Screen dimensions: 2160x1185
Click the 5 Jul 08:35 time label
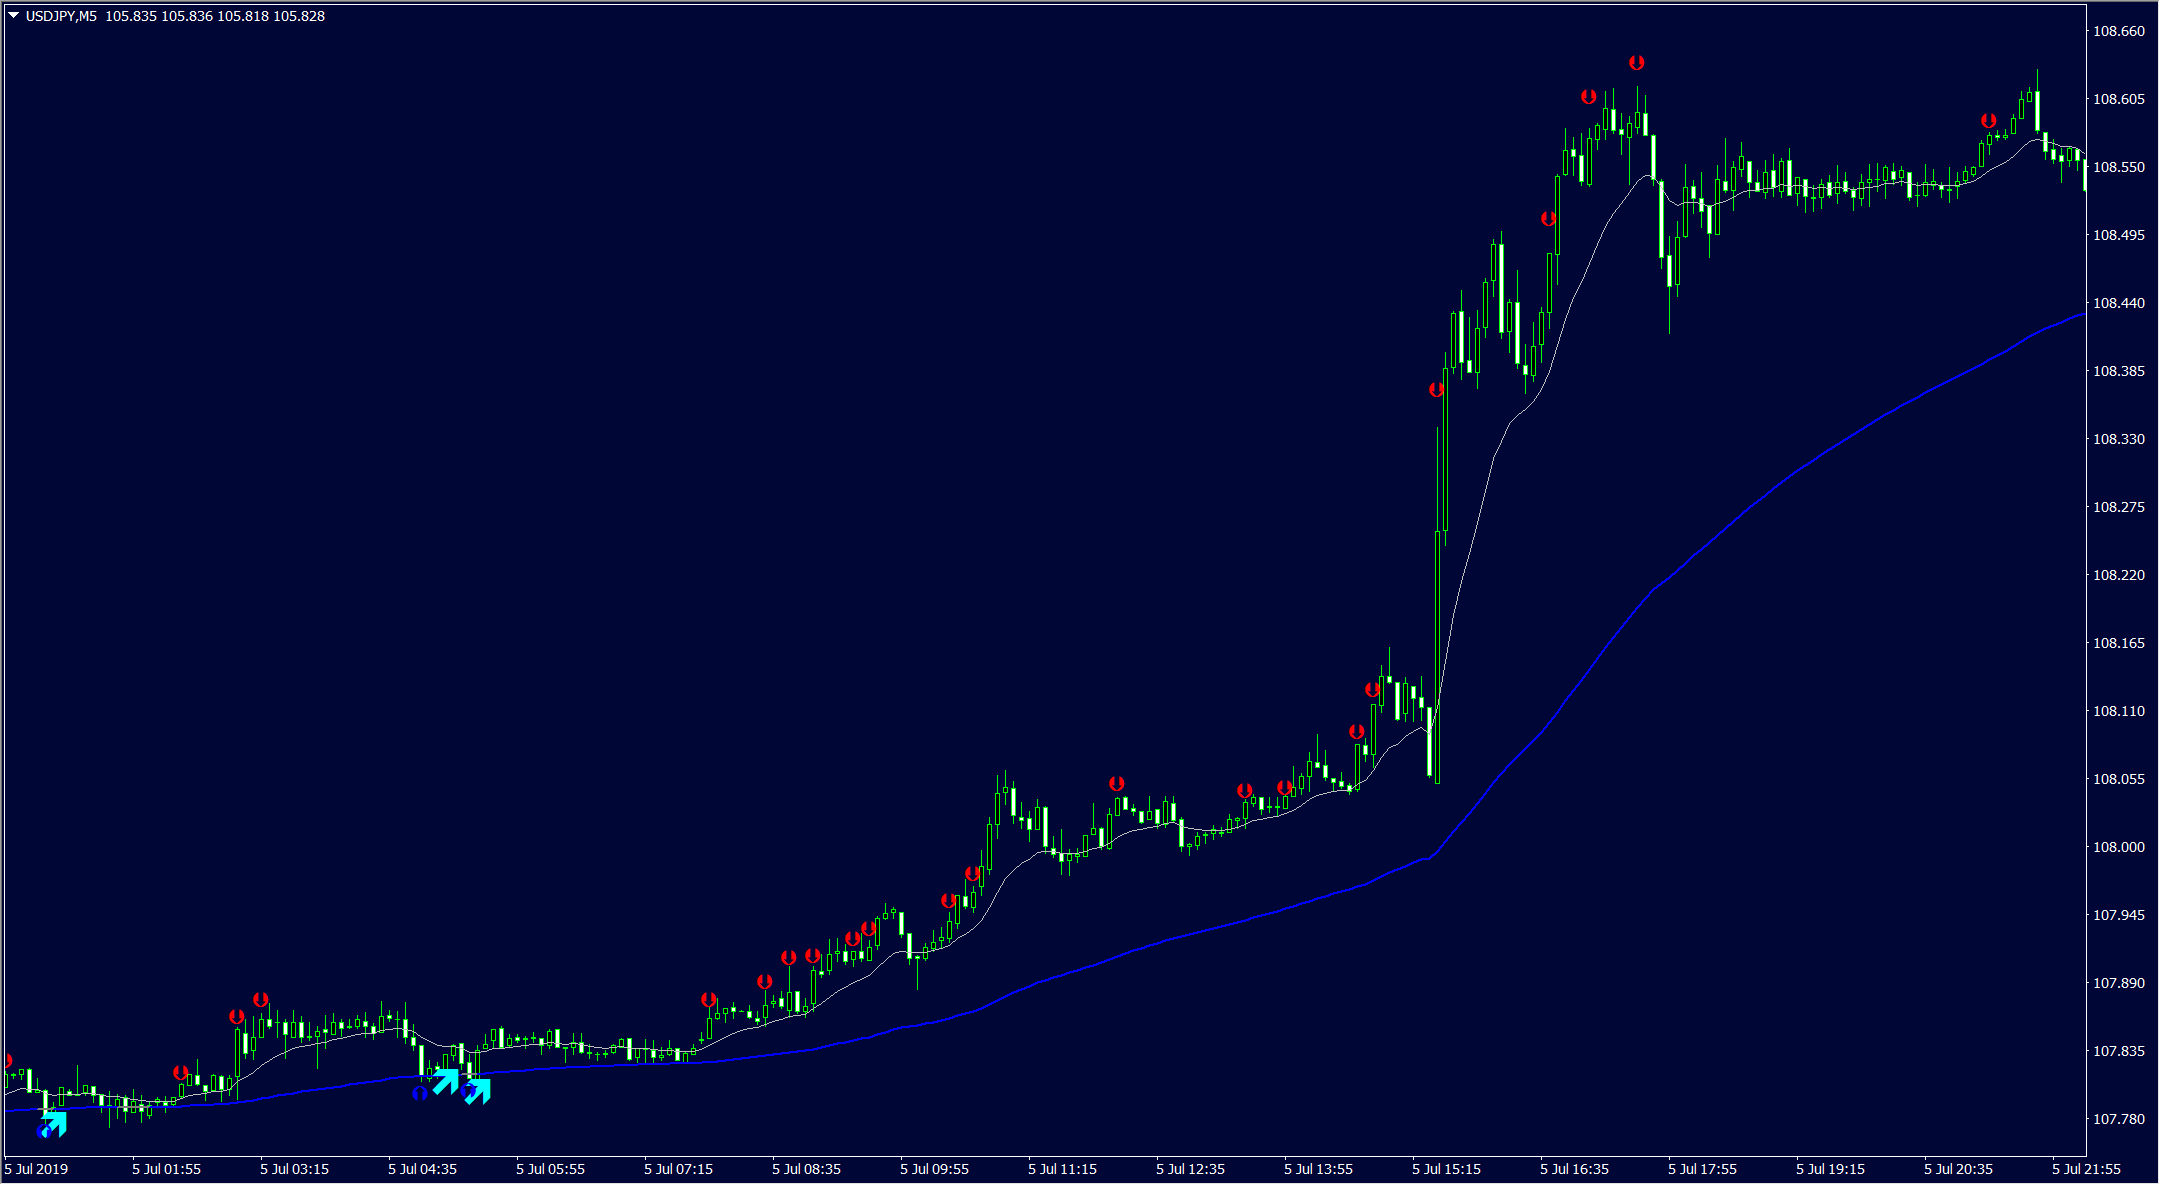tap(807, 1169)
